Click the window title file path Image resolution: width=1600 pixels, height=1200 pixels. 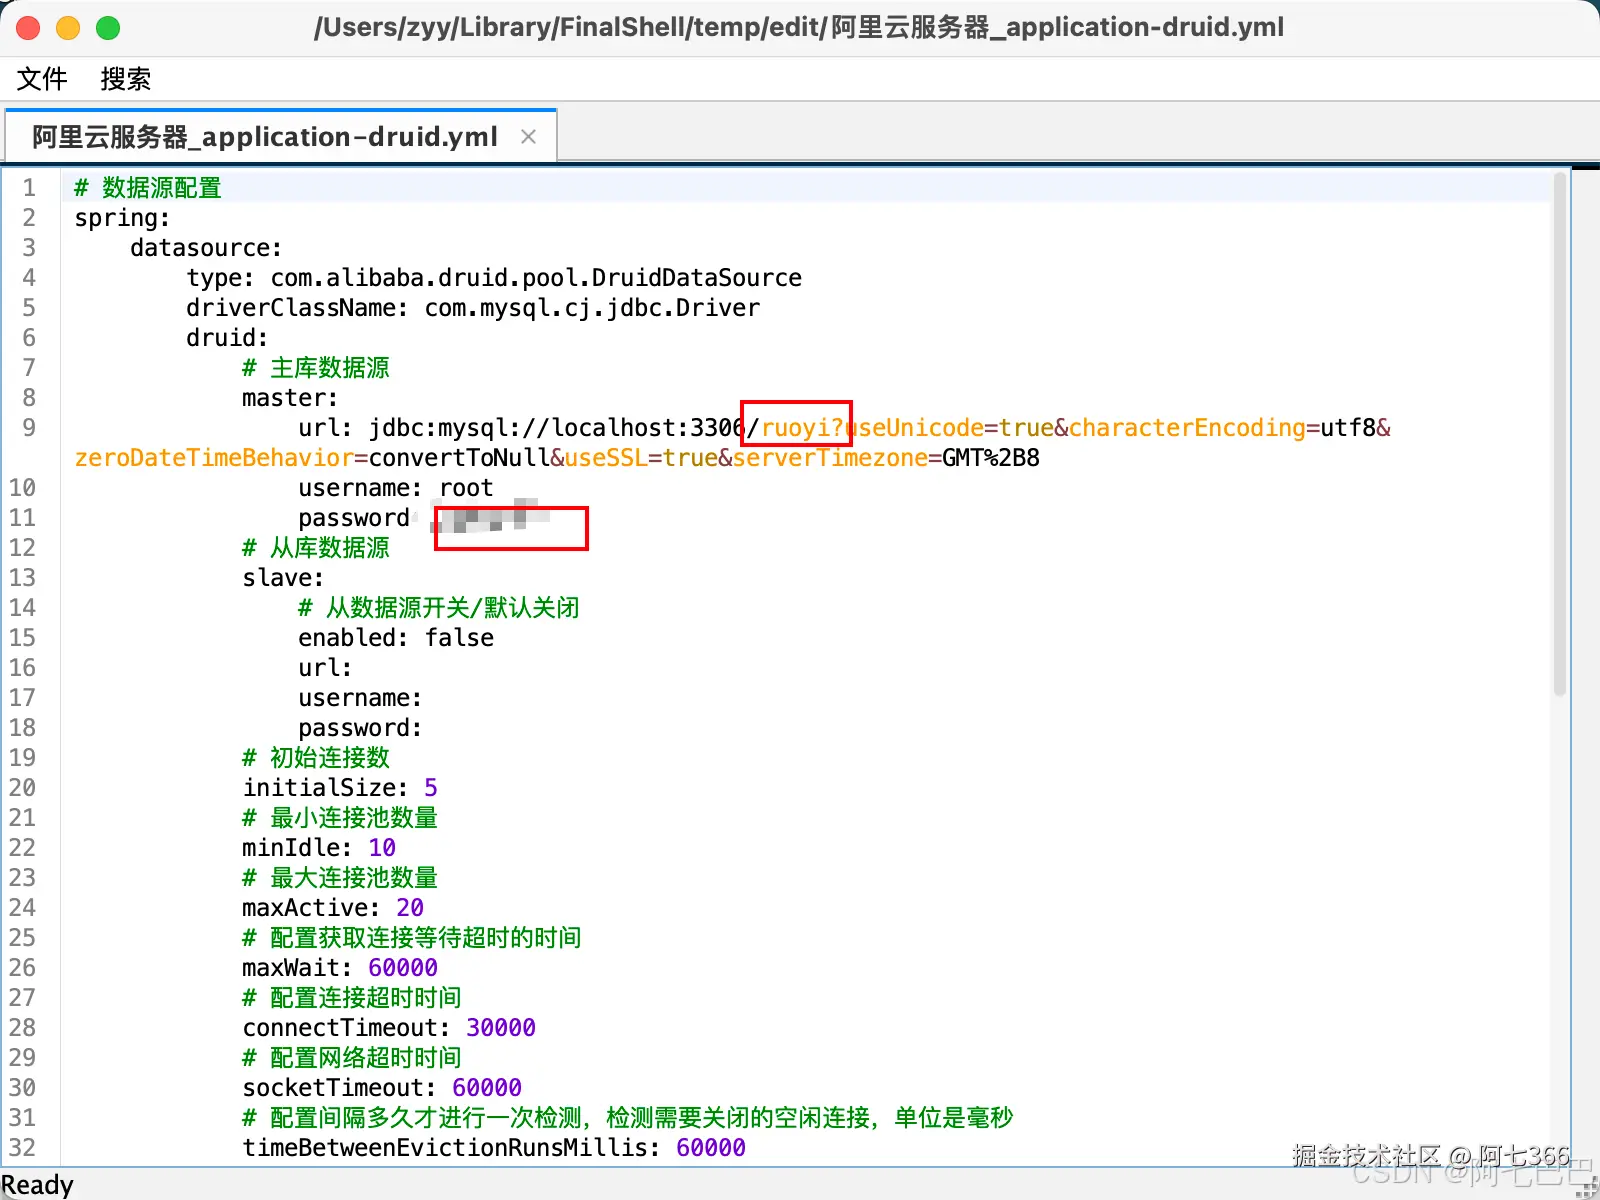tap(799, 27)
